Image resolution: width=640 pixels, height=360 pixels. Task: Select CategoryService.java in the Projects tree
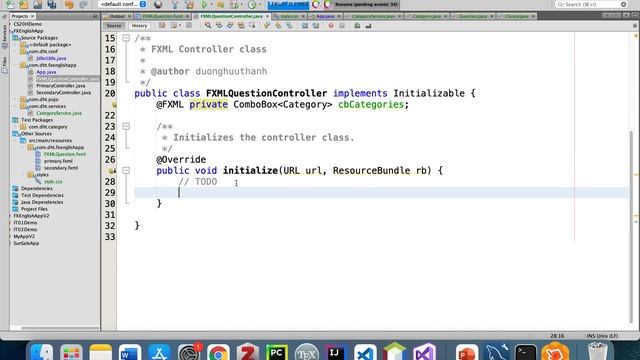click(59, 113)
